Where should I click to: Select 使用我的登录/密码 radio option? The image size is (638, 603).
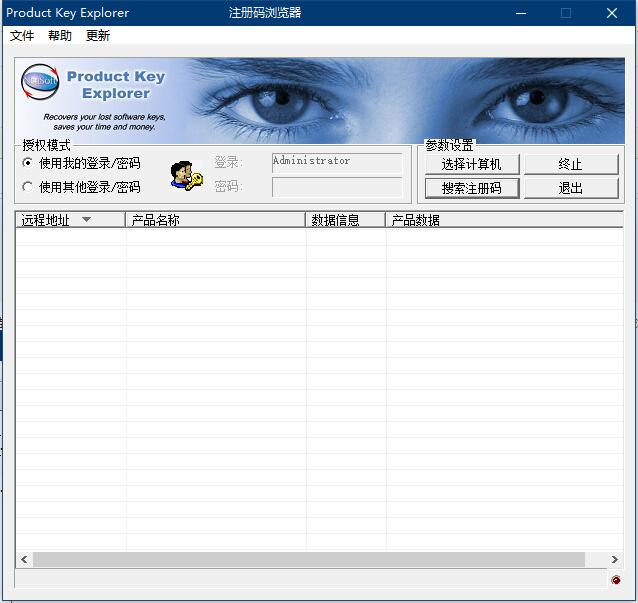[81, 163]
